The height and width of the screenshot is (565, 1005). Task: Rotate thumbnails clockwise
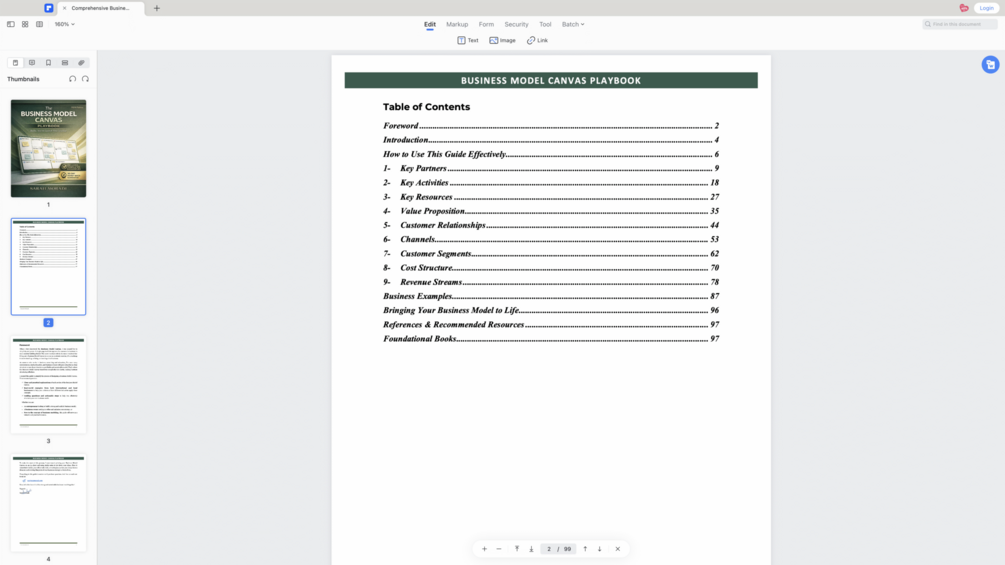tap(85, 79)
